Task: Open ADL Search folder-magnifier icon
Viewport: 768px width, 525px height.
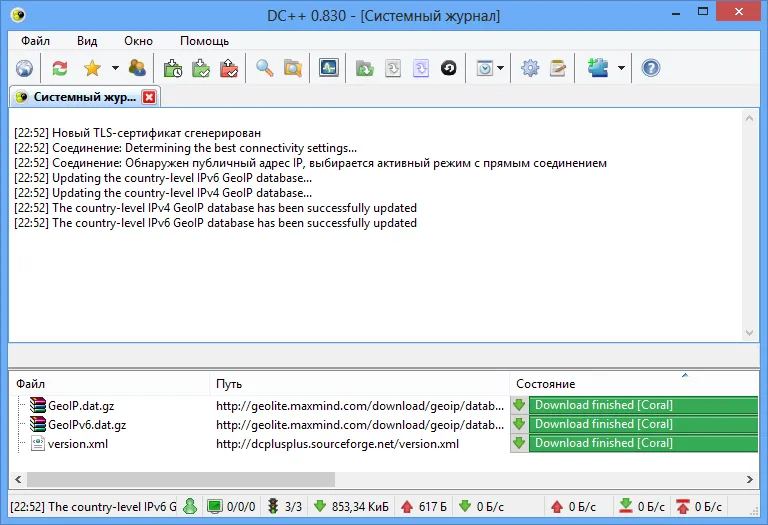Action: point(293,68)
